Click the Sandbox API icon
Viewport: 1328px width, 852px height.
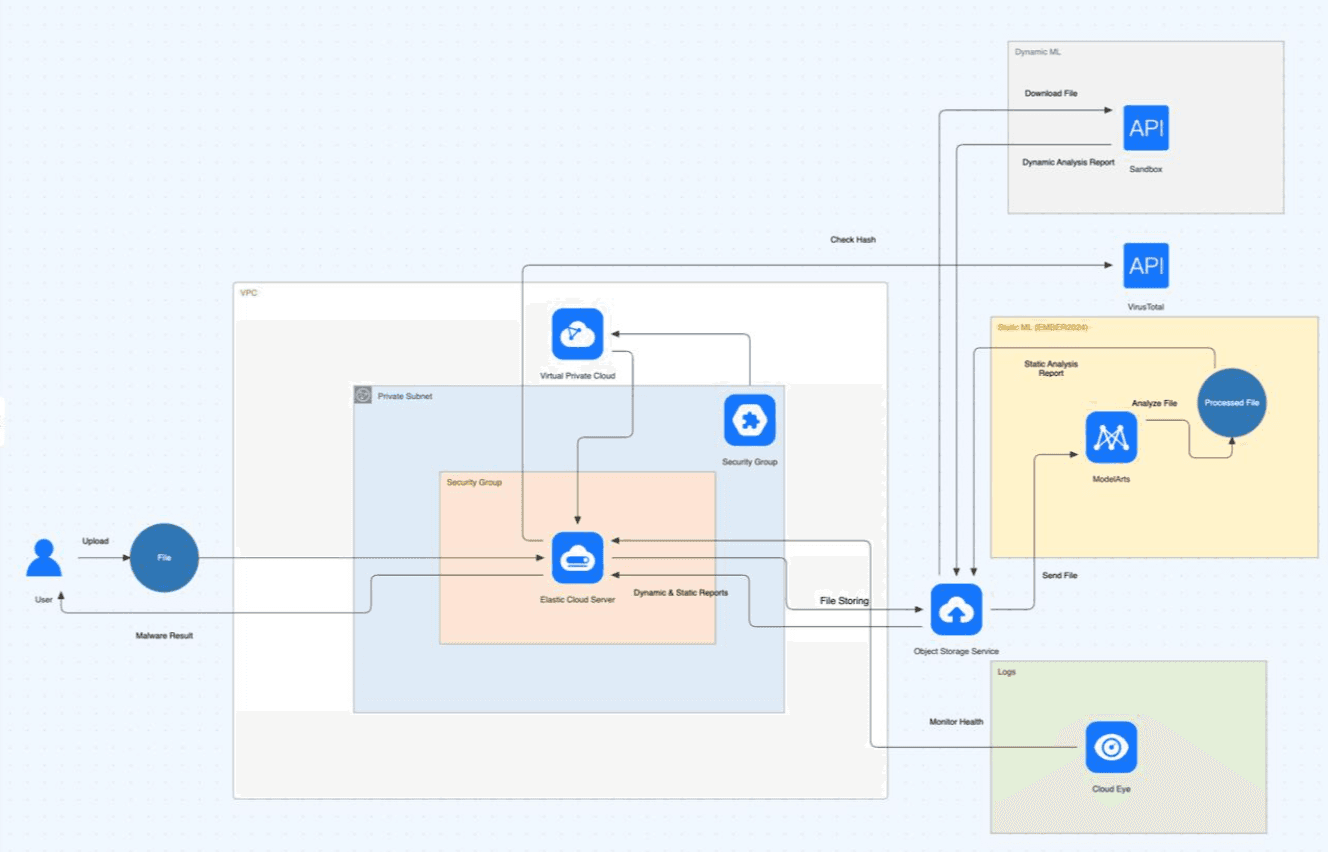[1146, 128]
